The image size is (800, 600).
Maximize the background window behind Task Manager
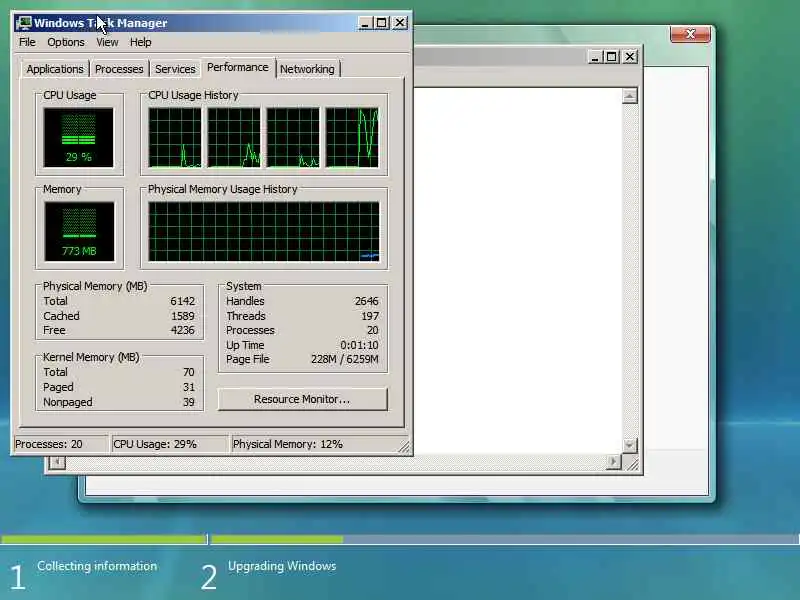pos(612,57)
